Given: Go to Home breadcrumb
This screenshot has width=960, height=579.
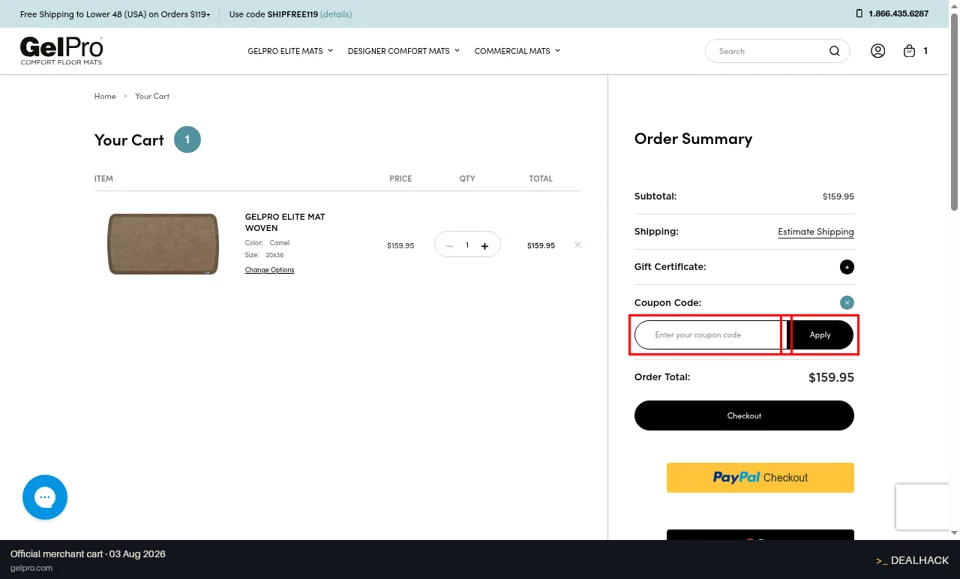Looking at the screenshot, I should click(105, 96).
